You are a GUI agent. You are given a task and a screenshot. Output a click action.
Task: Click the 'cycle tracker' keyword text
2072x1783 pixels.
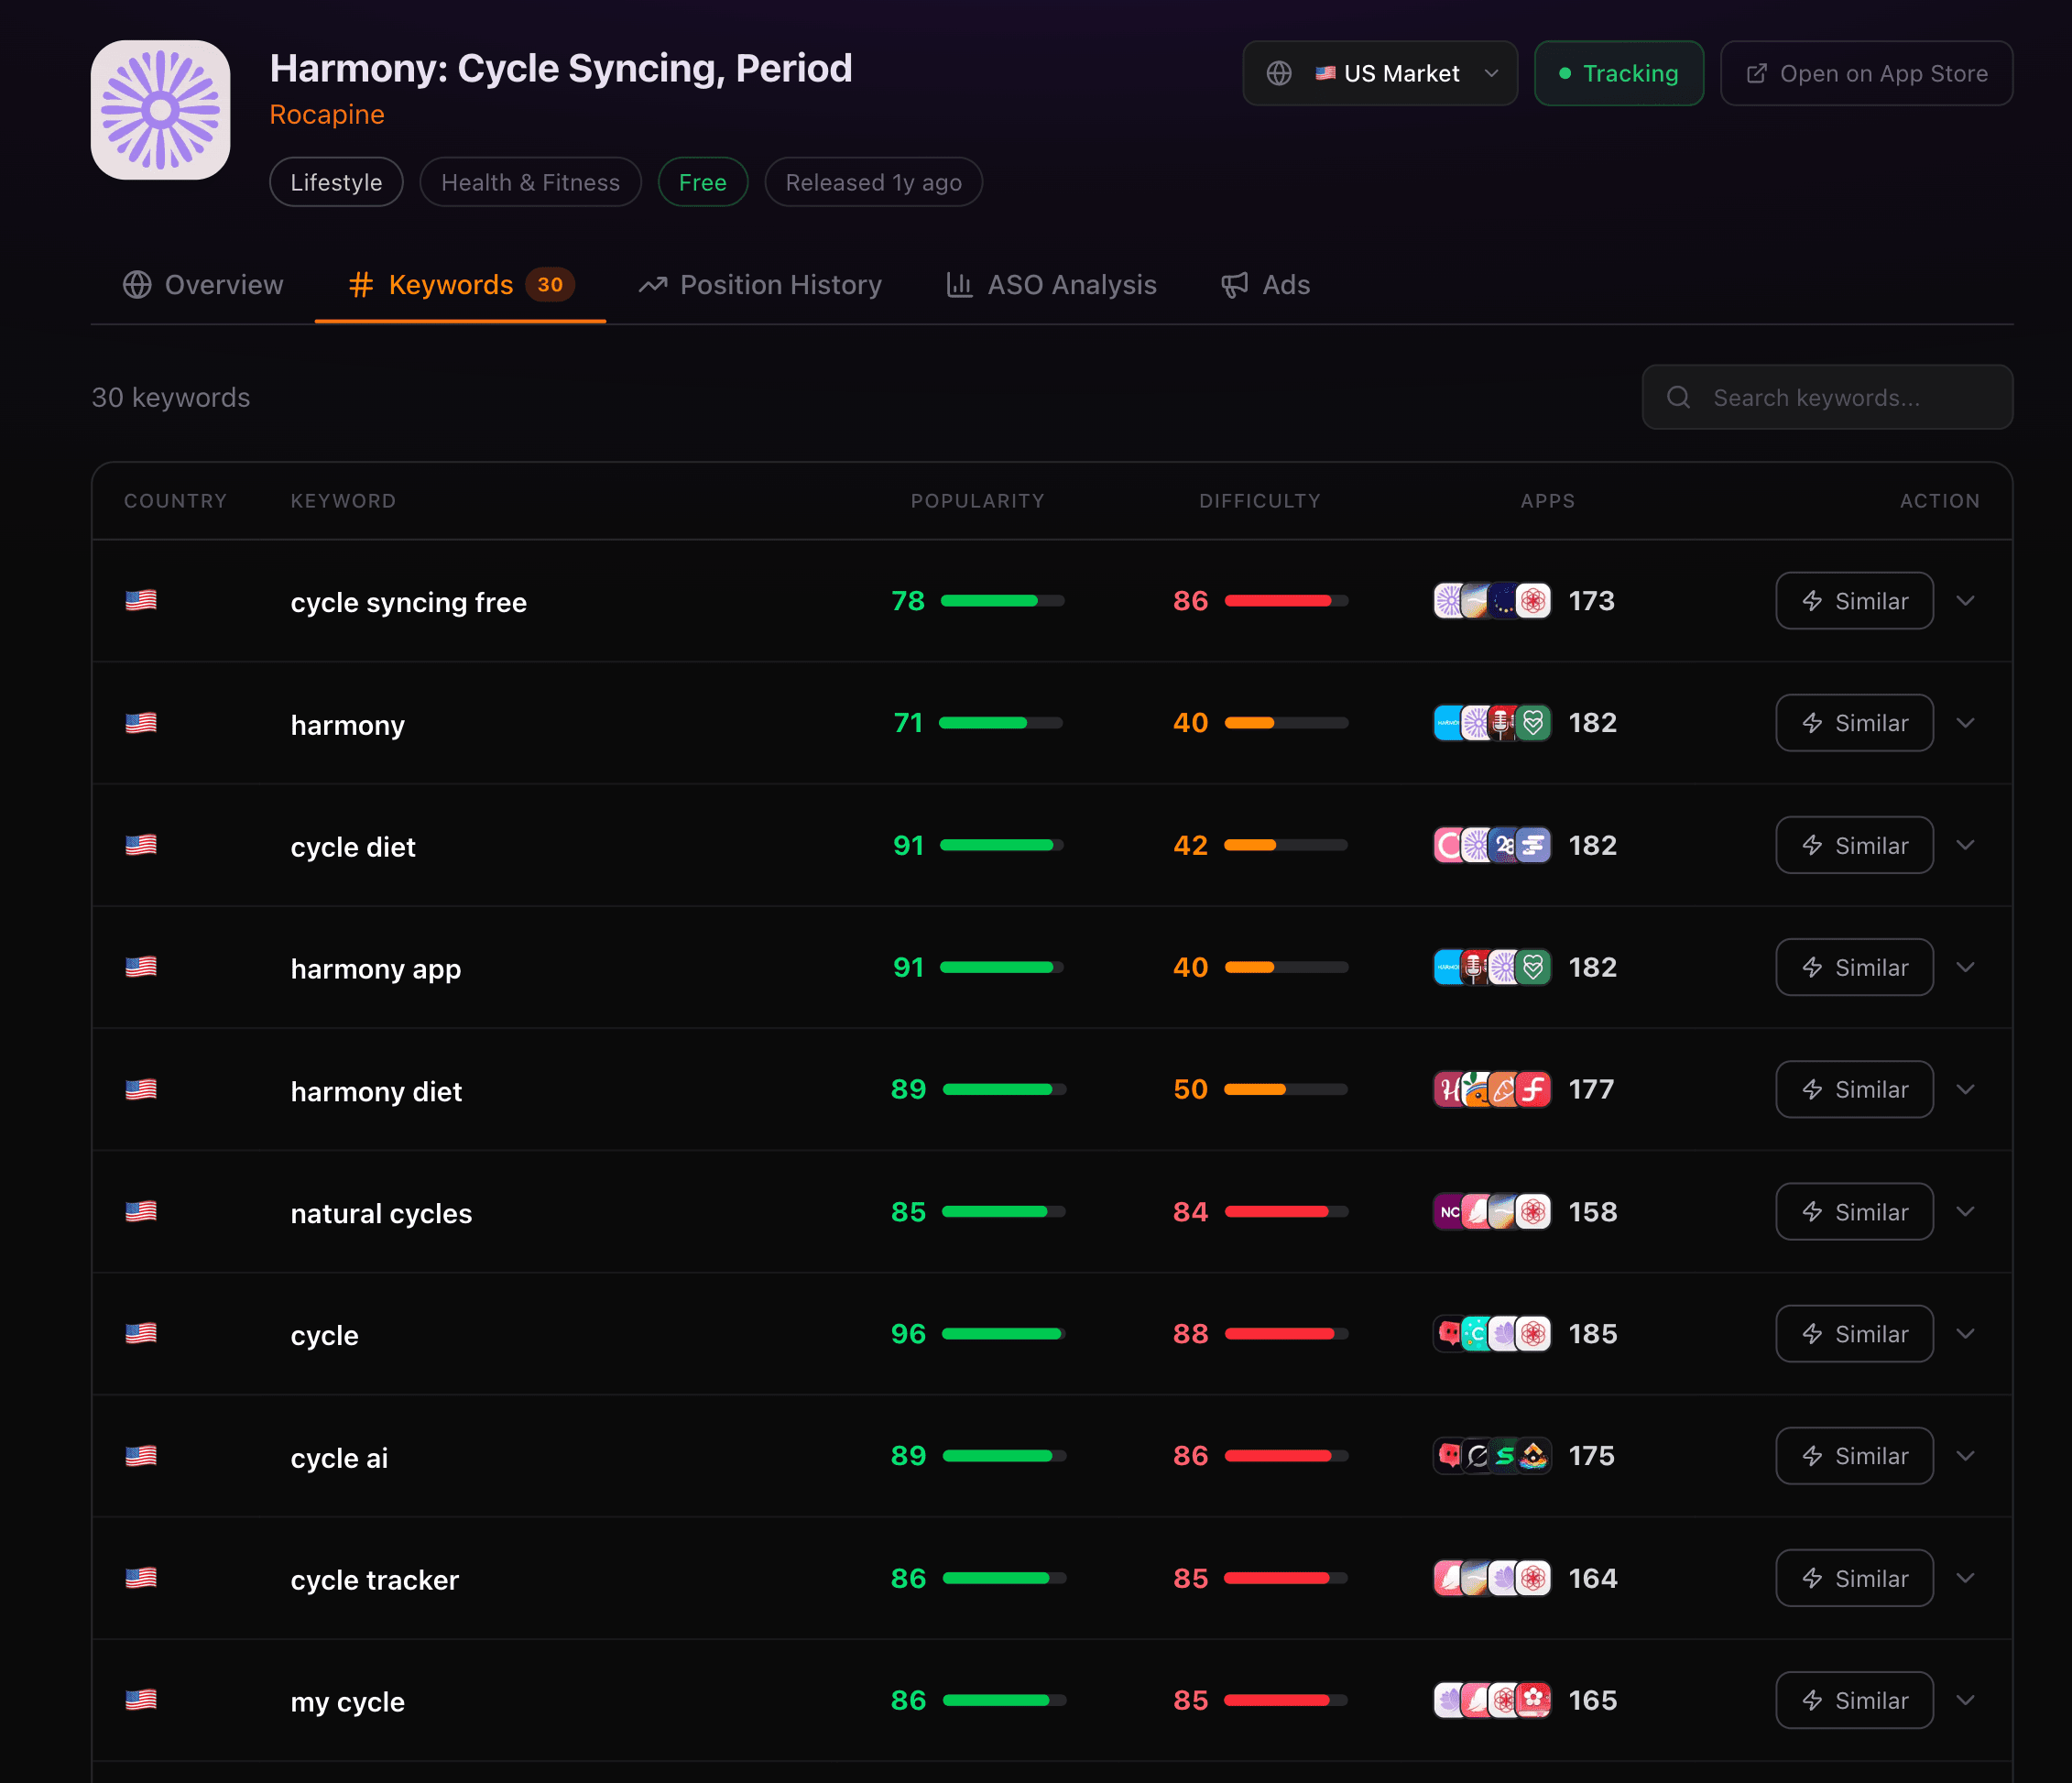pyautogui.click(x=374, y=1580)
